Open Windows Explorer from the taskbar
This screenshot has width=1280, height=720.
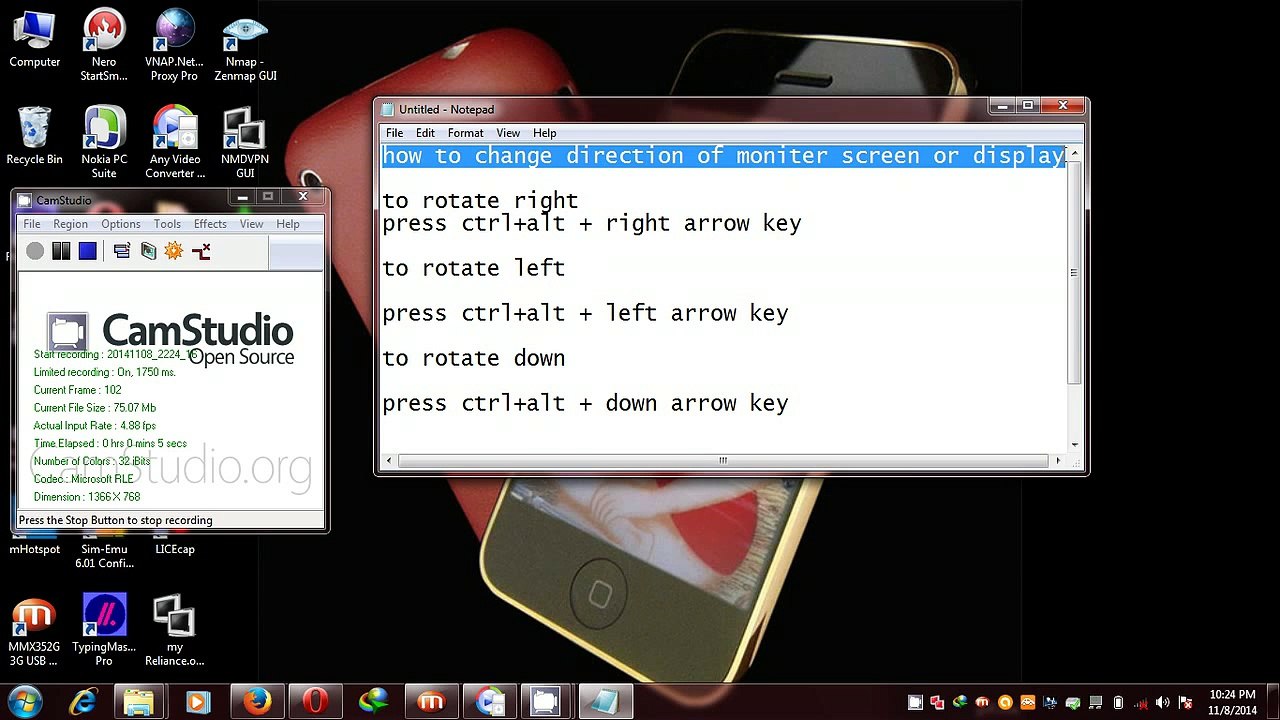(140, 702)
